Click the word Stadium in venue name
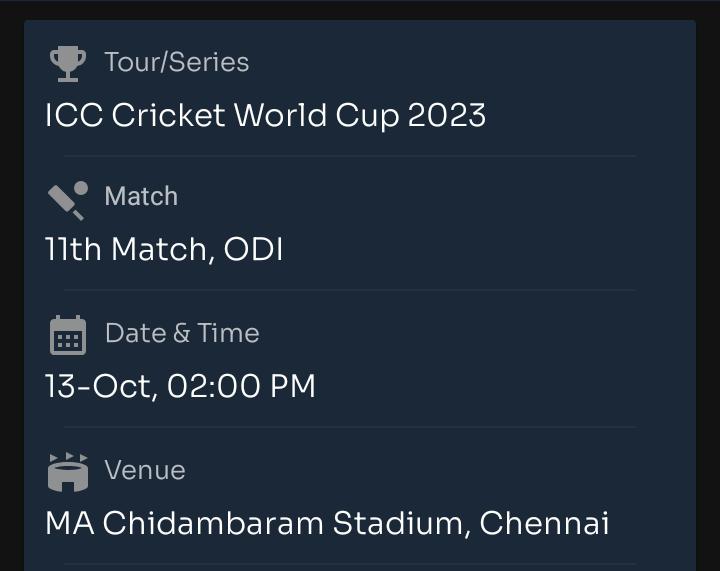 click(398, 523)
